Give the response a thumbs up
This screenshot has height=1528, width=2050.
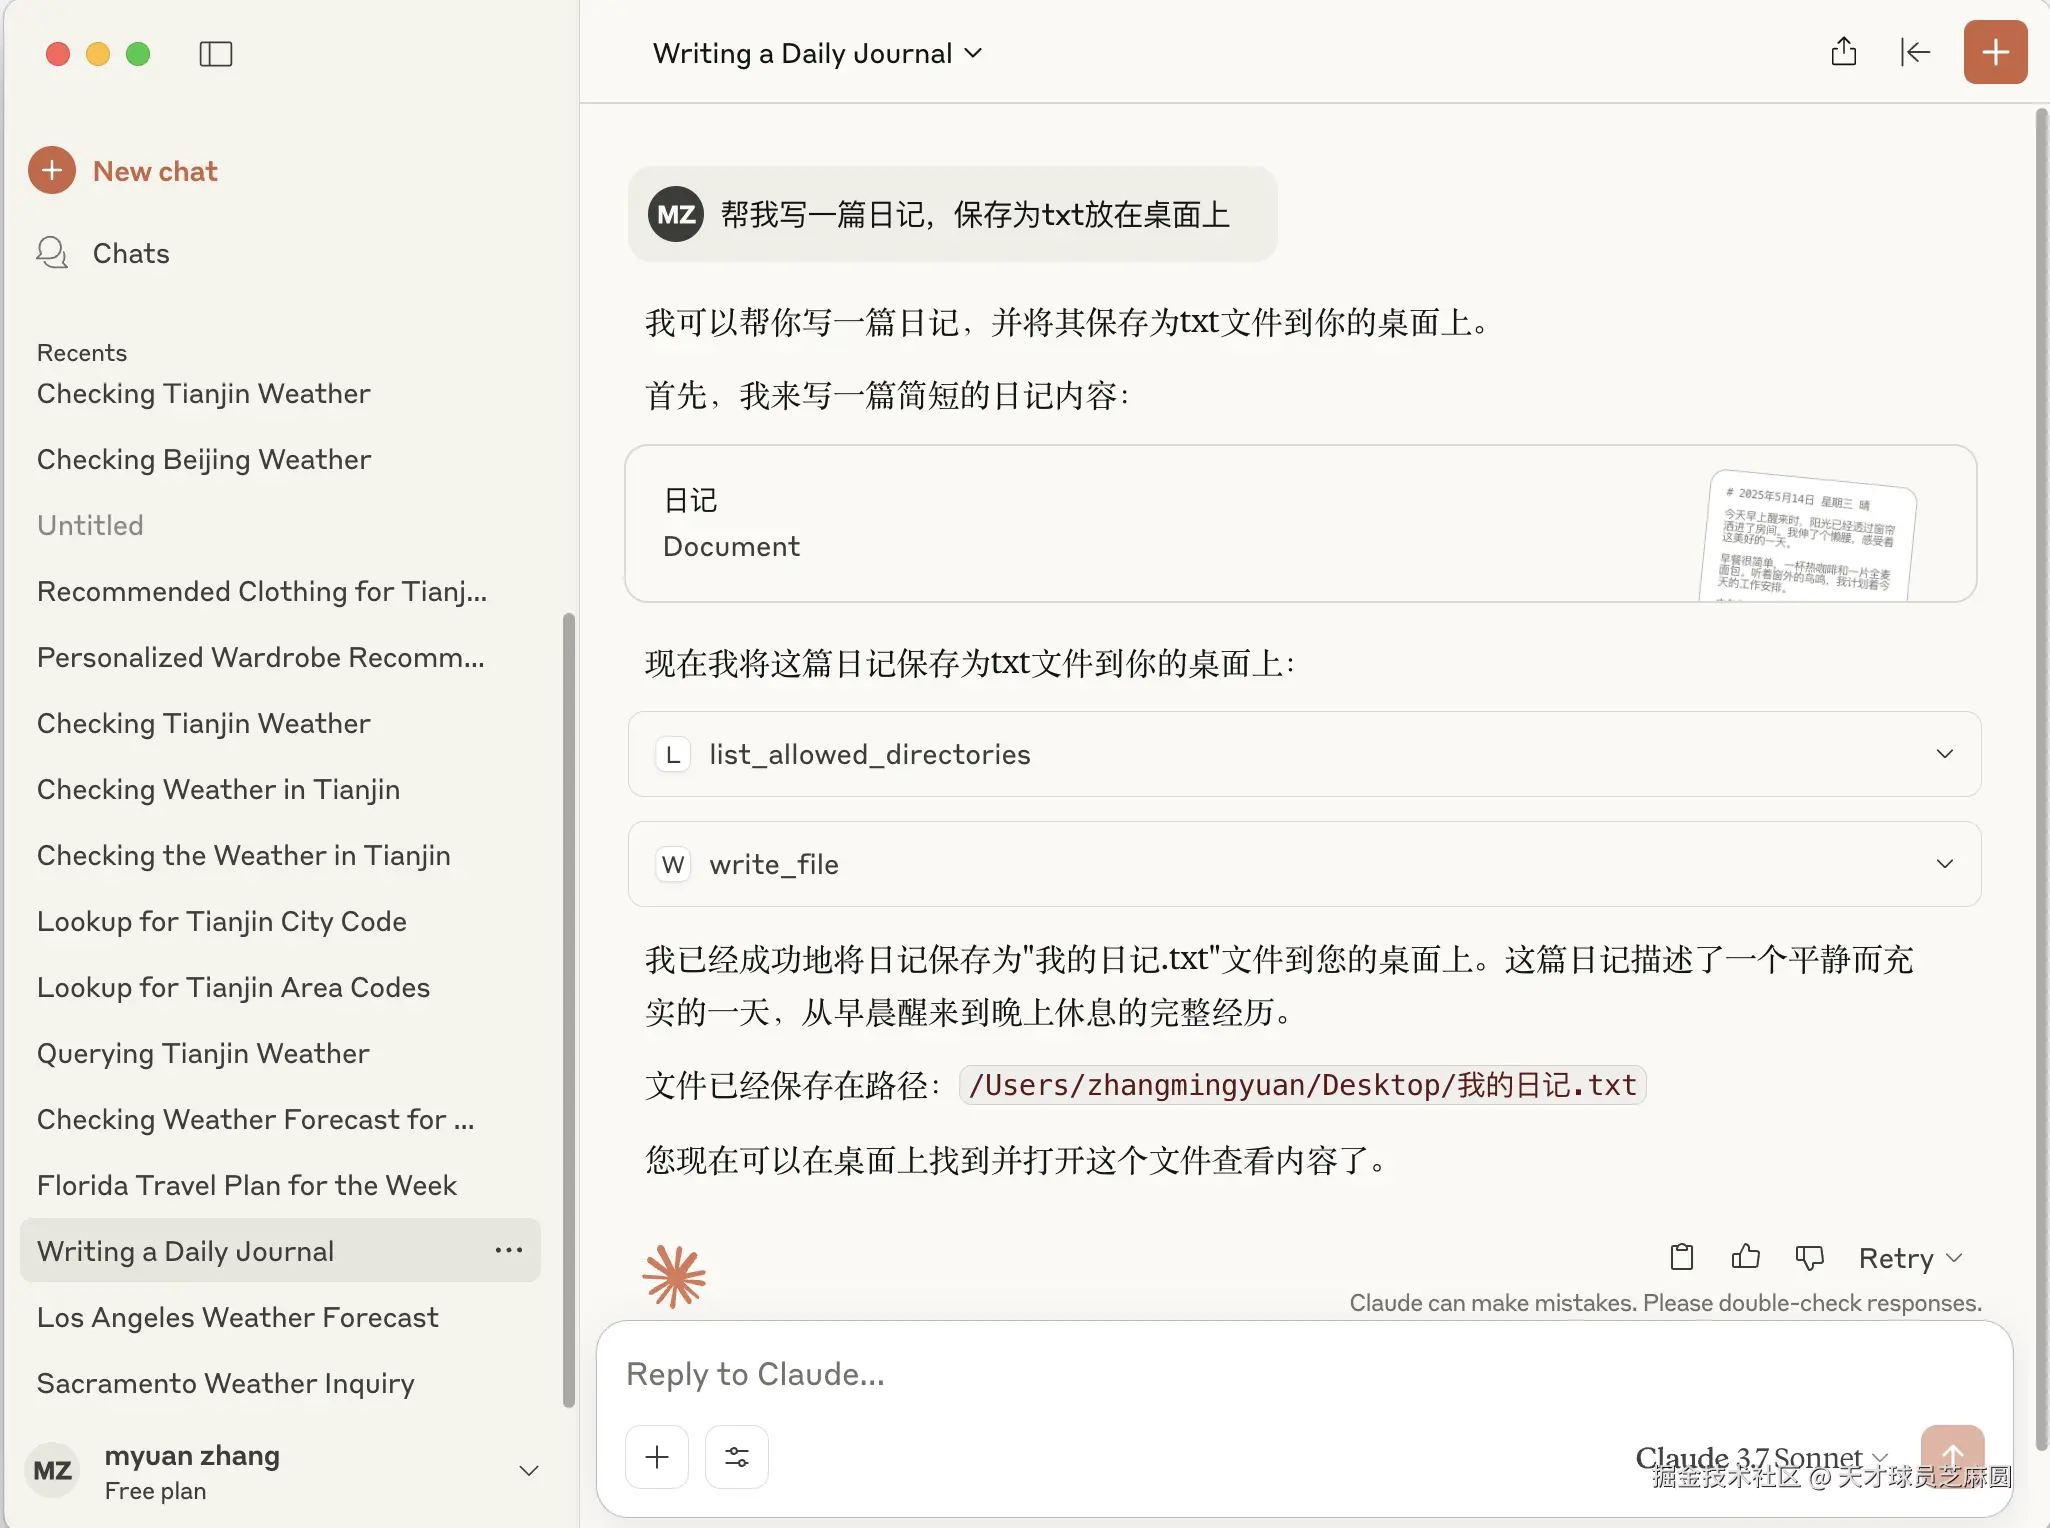point(1745,1257)
